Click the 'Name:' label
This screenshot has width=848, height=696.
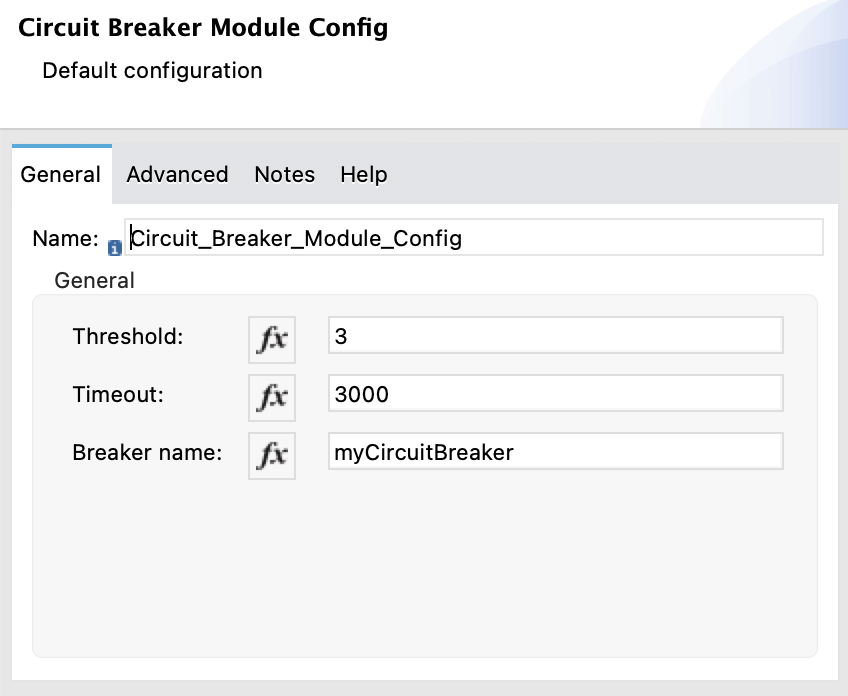click(65, 238)
